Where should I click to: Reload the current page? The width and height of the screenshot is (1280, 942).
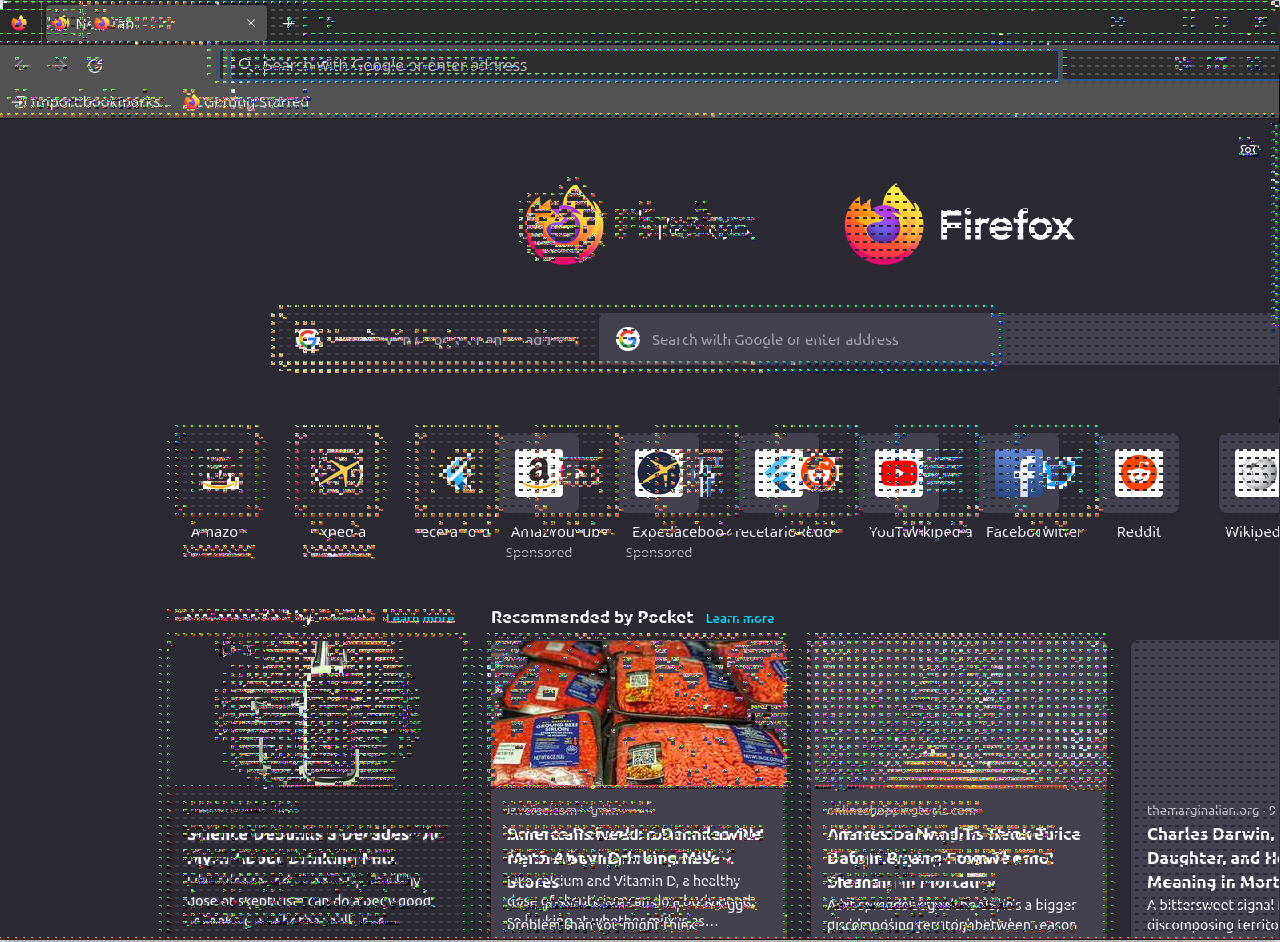(95, 65)
